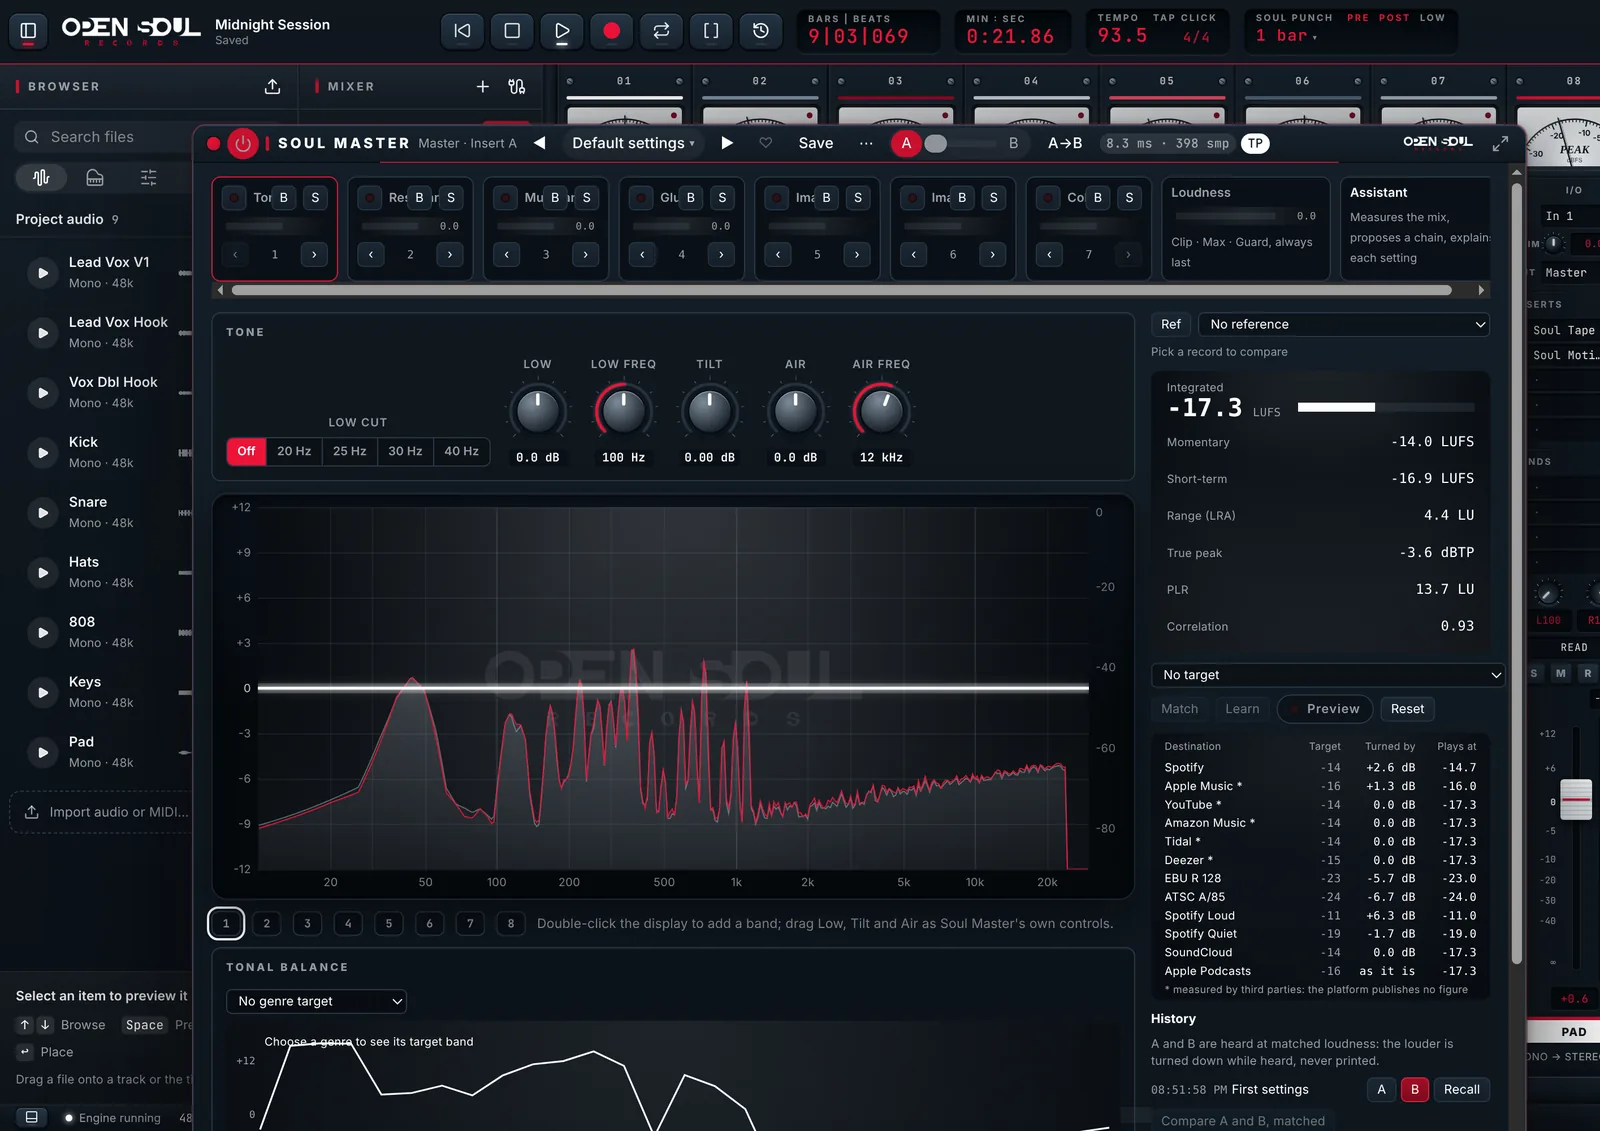Expand the Soul Master plugin window
Image resolution: width=1600 pixels, height=1131 pixels.
[1500, 144]
